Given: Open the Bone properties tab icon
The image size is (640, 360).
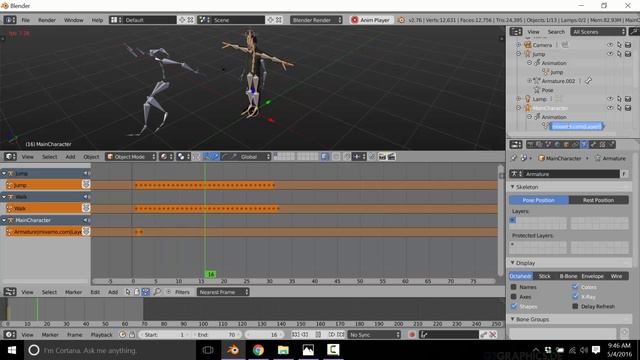Looking at the screenshot, I should [593, 144].
